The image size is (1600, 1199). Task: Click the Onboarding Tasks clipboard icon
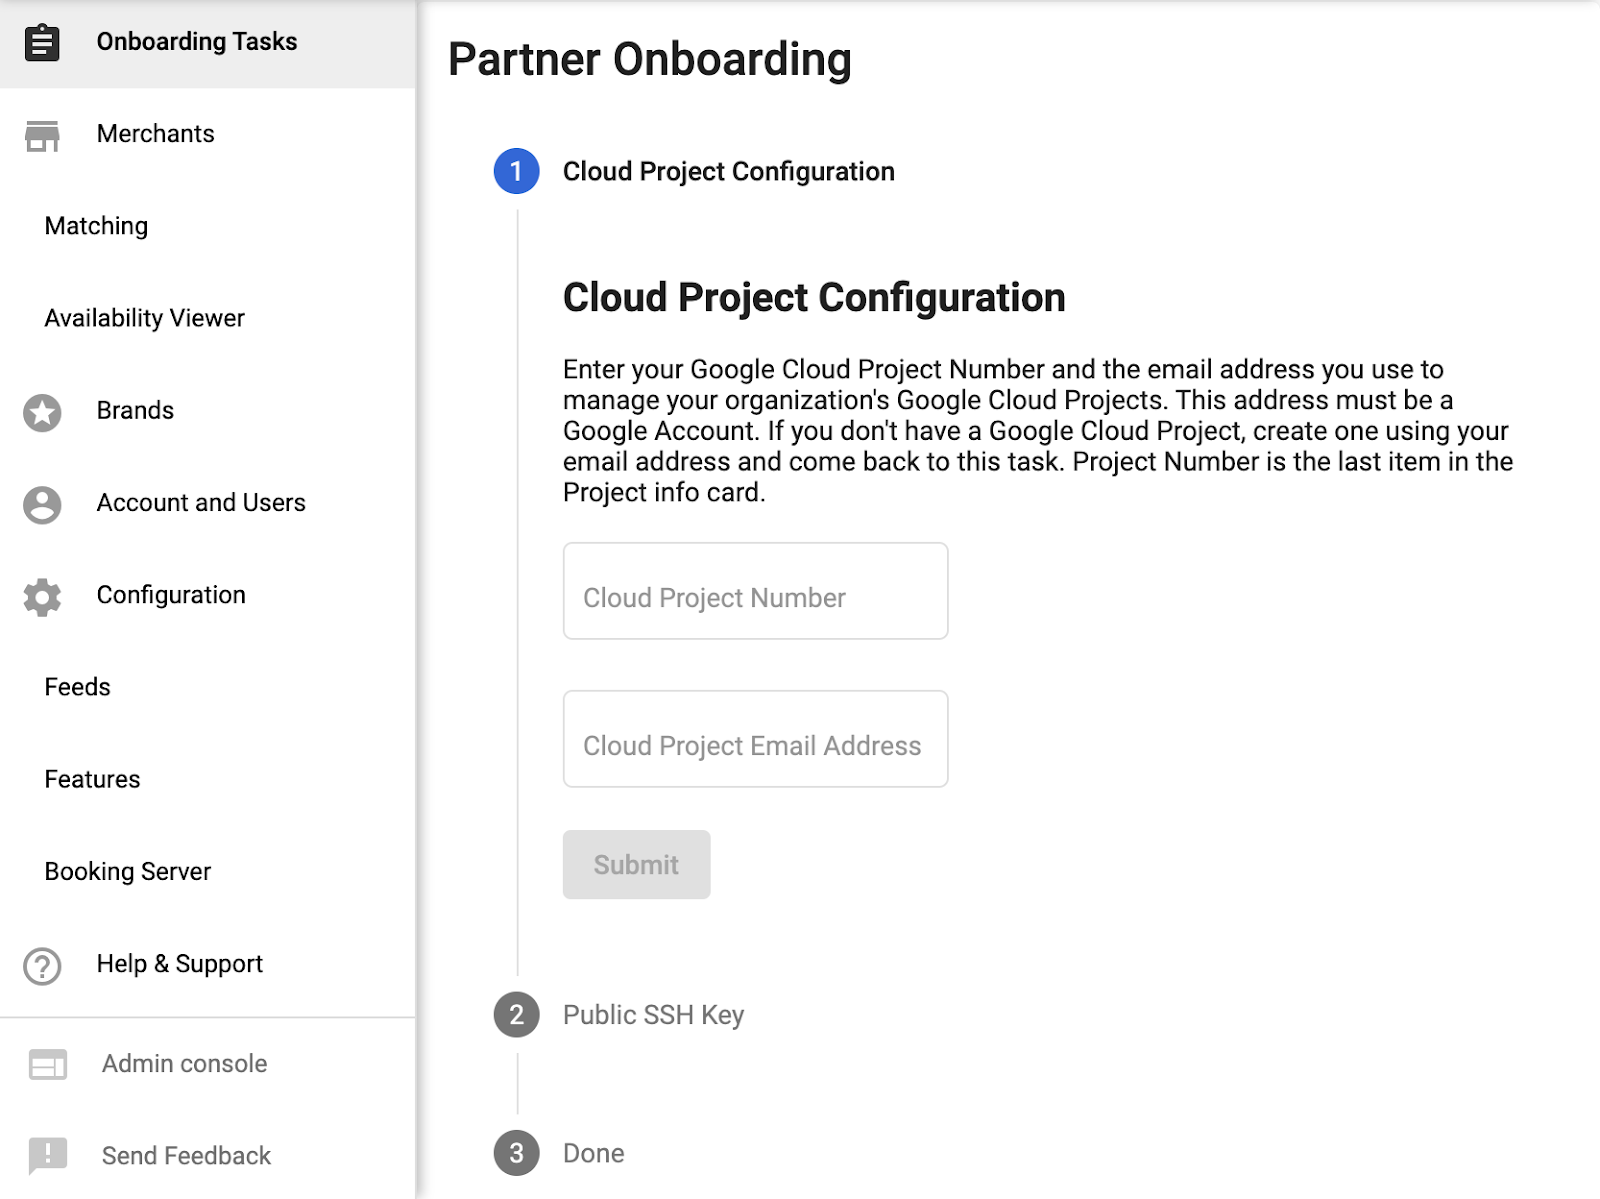42,42
